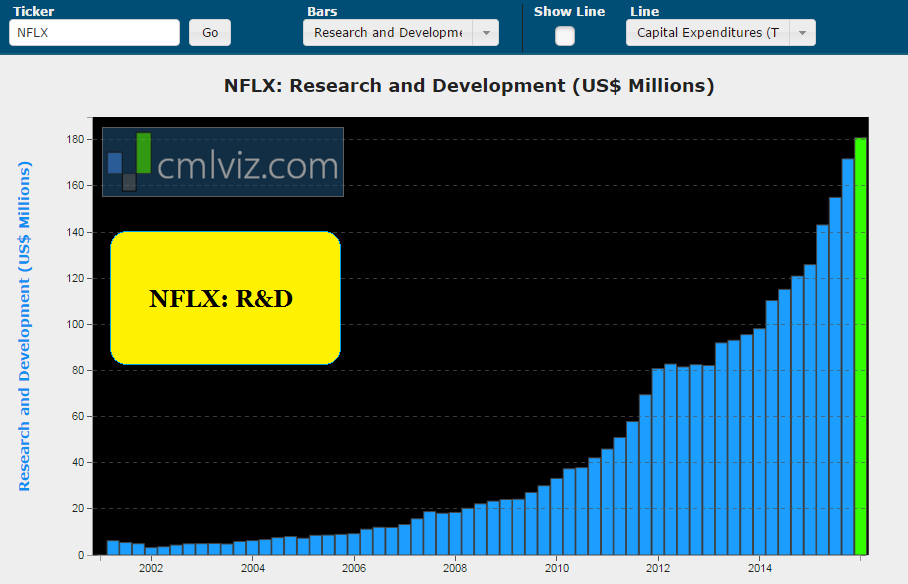The image size is (908, 584).
Task: Click the 2010 x-axis label
Action: (556, 568)
